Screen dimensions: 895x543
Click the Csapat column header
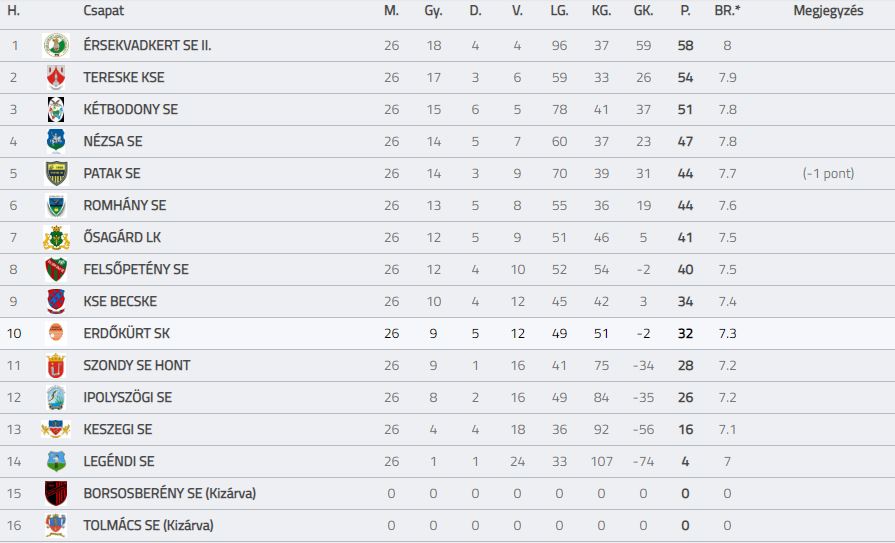tap(103, 10)
